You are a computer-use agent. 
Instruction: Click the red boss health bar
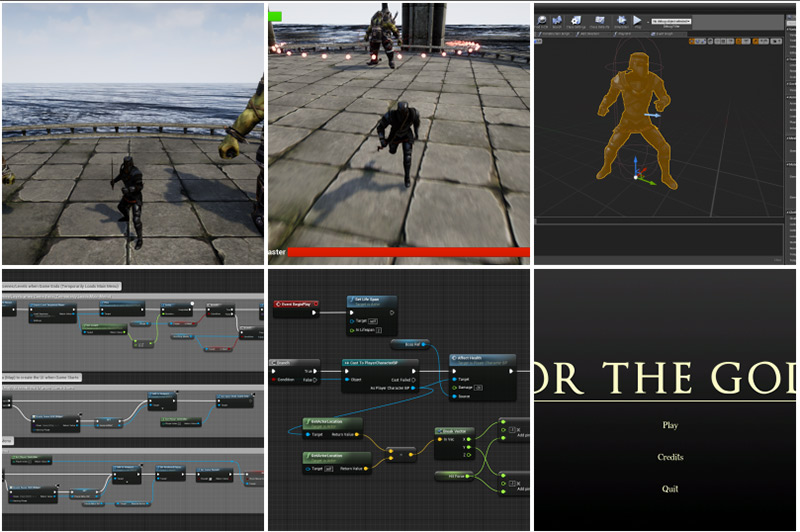pos(409,252)
